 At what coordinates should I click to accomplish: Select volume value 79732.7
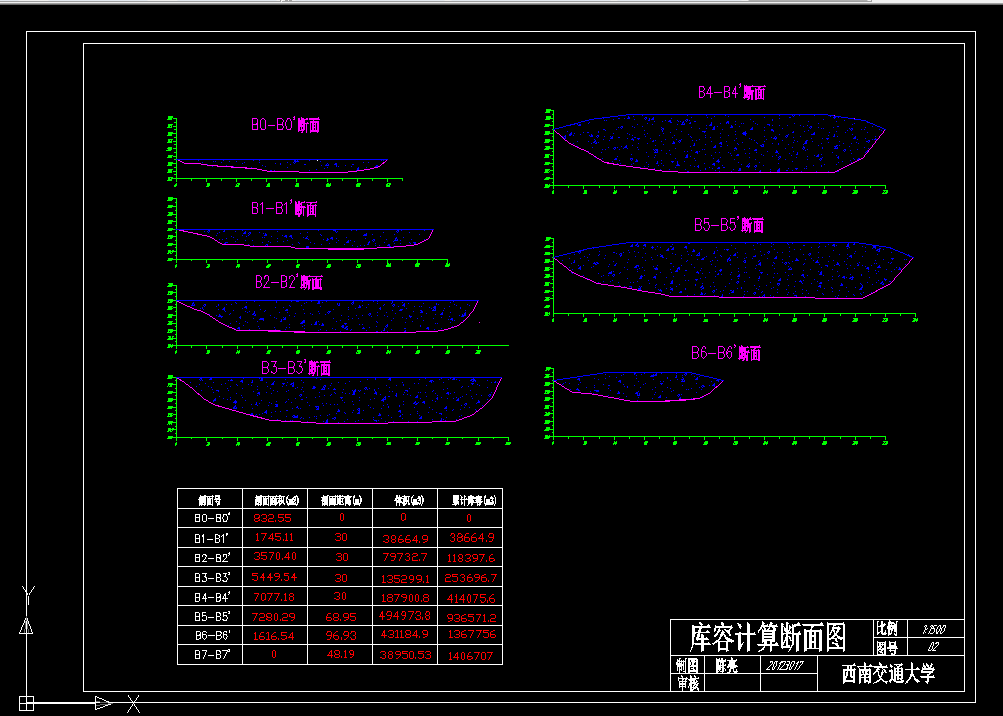point(405,557)
